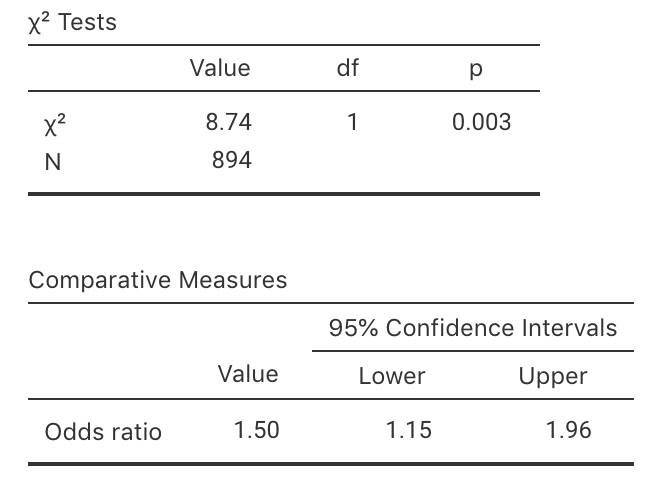Select the Value column header in χ² Tests
Image resolution: width=664 pixels, height=488 pixels.
pos(220,68)
